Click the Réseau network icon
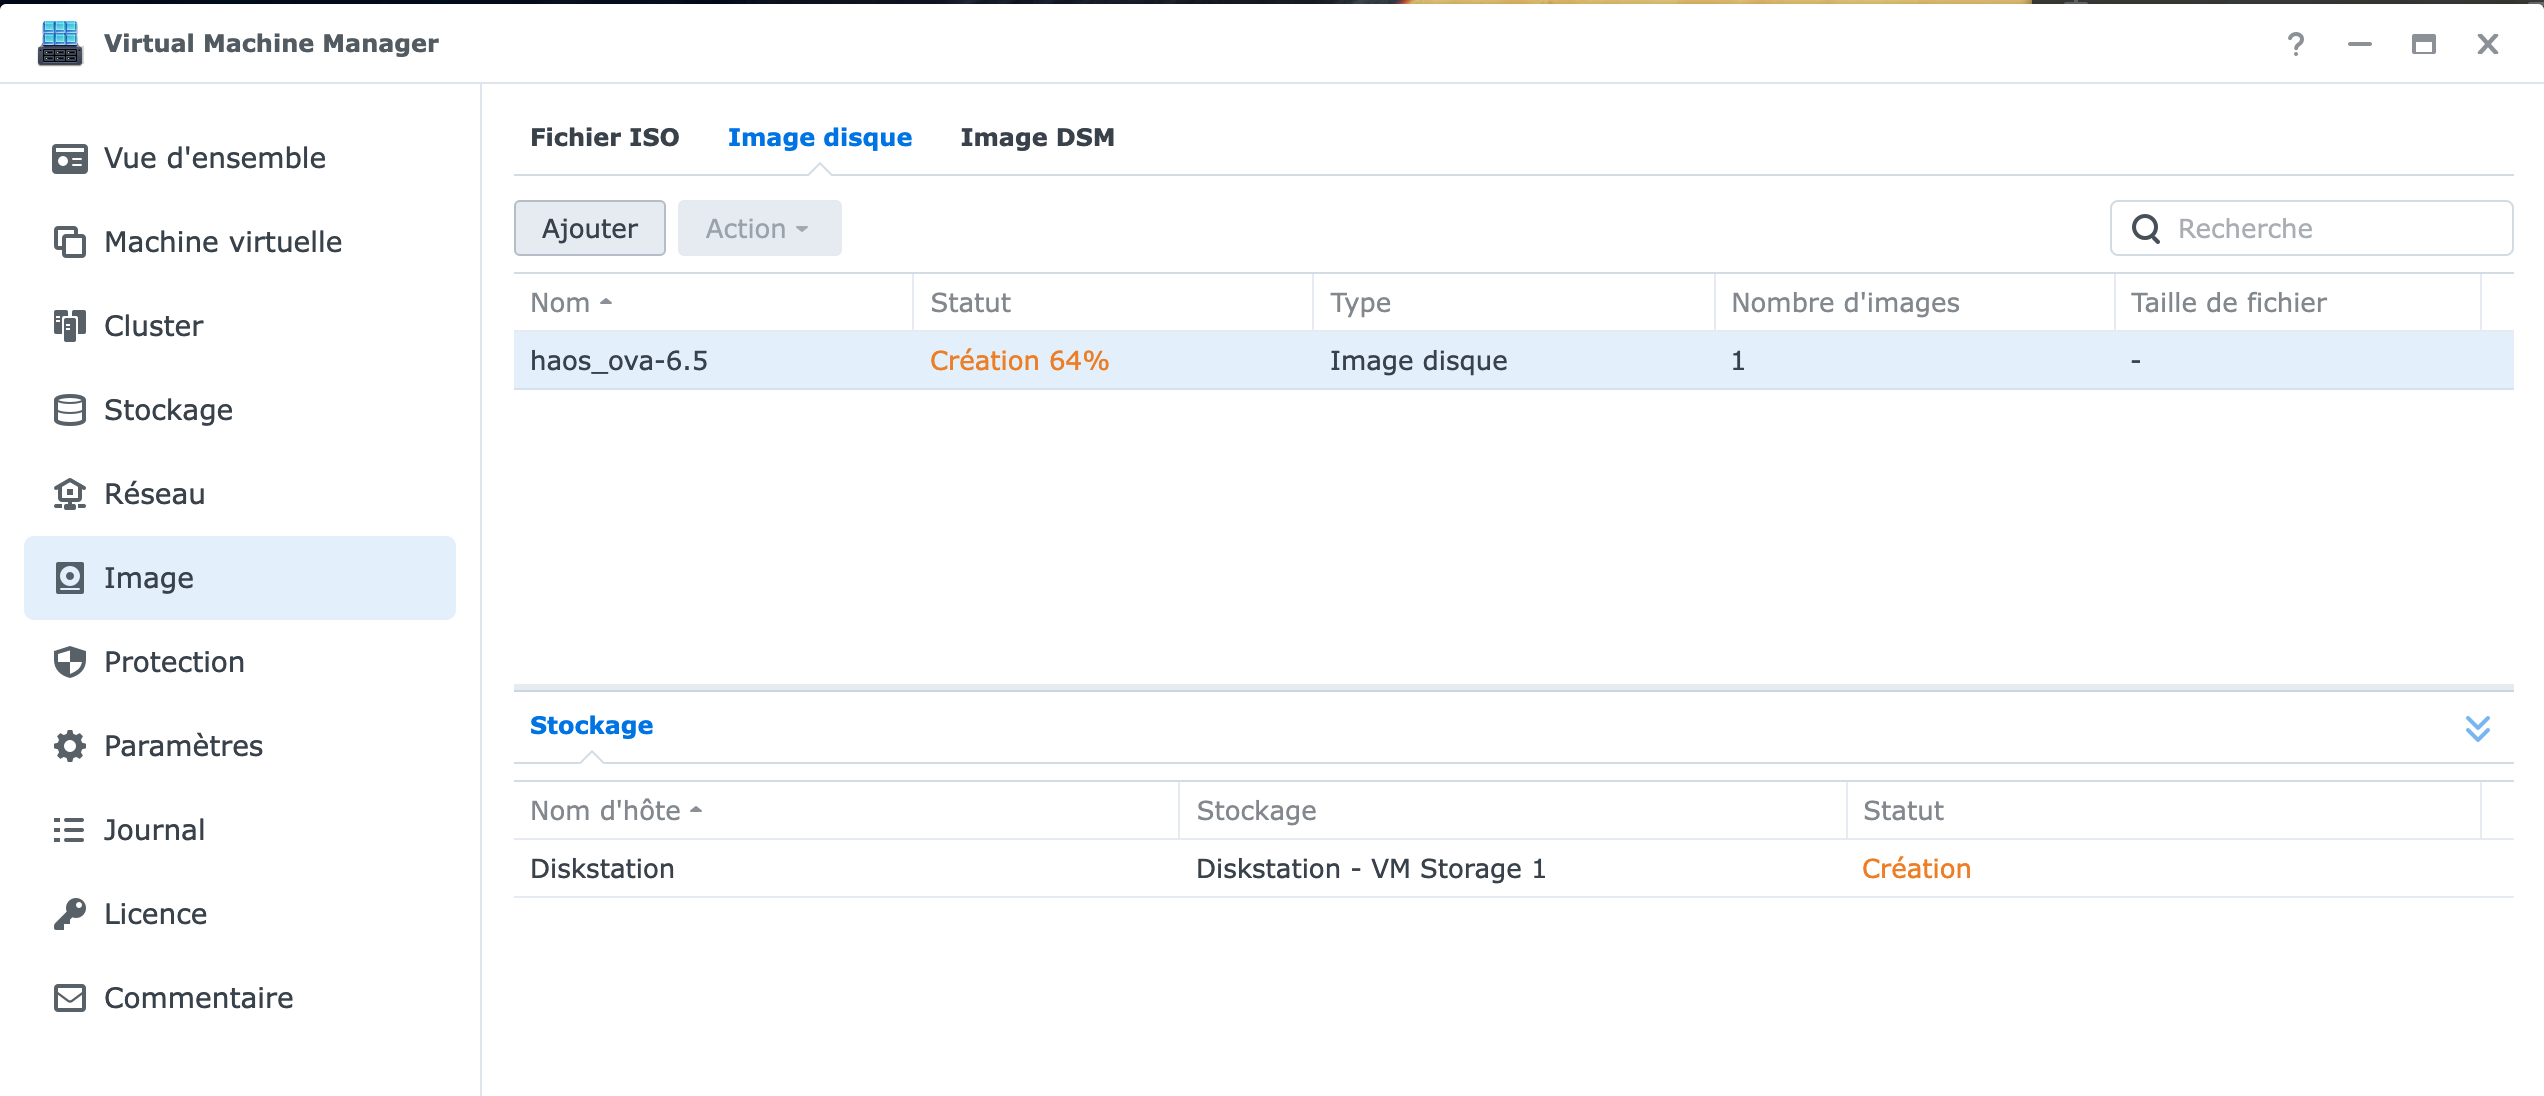 point(69,494)
